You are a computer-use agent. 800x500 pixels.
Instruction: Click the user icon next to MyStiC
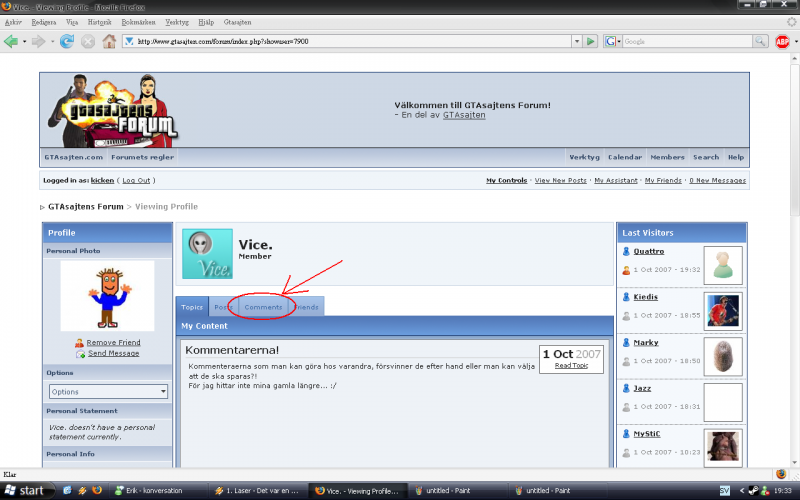point(626,434)
